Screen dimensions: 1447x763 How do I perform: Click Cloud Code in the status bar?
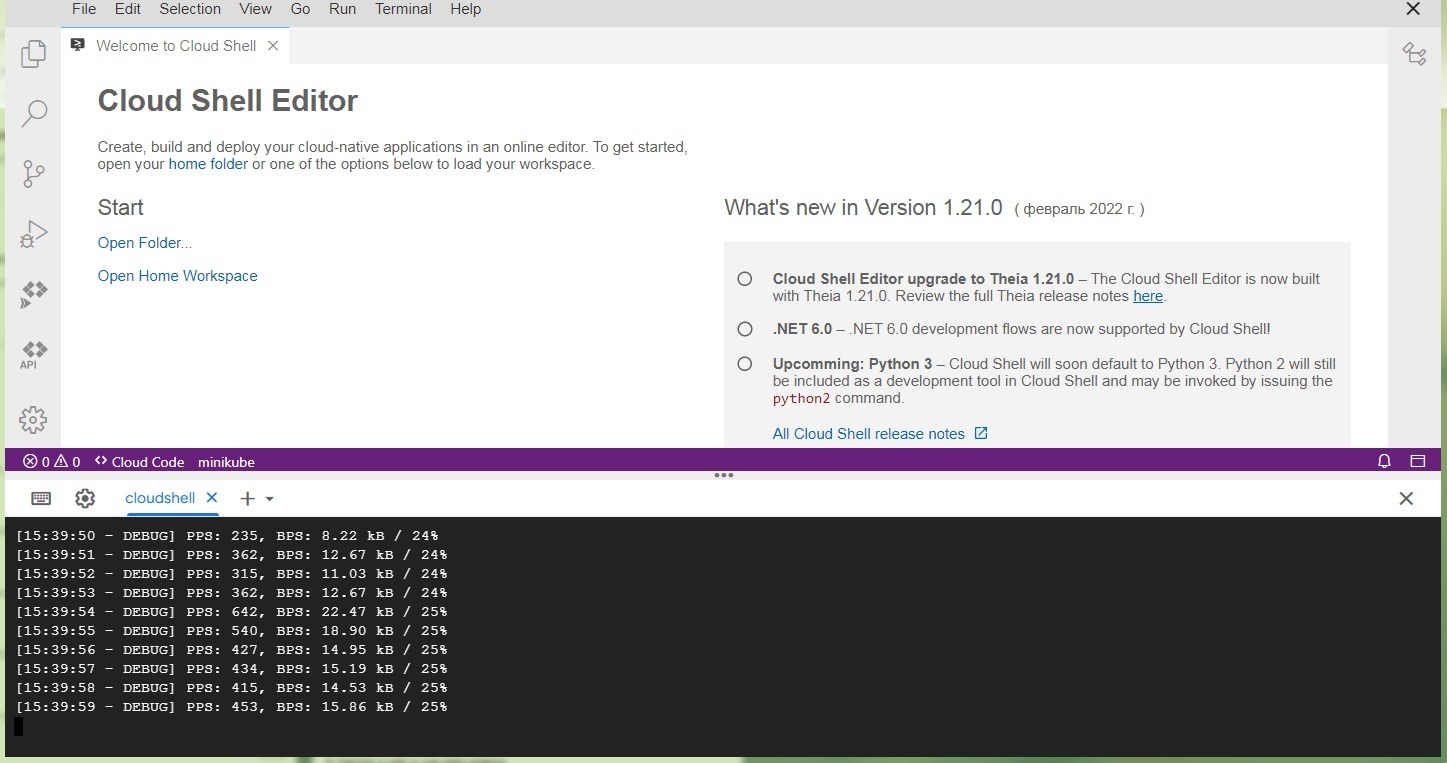pyautogui.click(x=139, y=462)
